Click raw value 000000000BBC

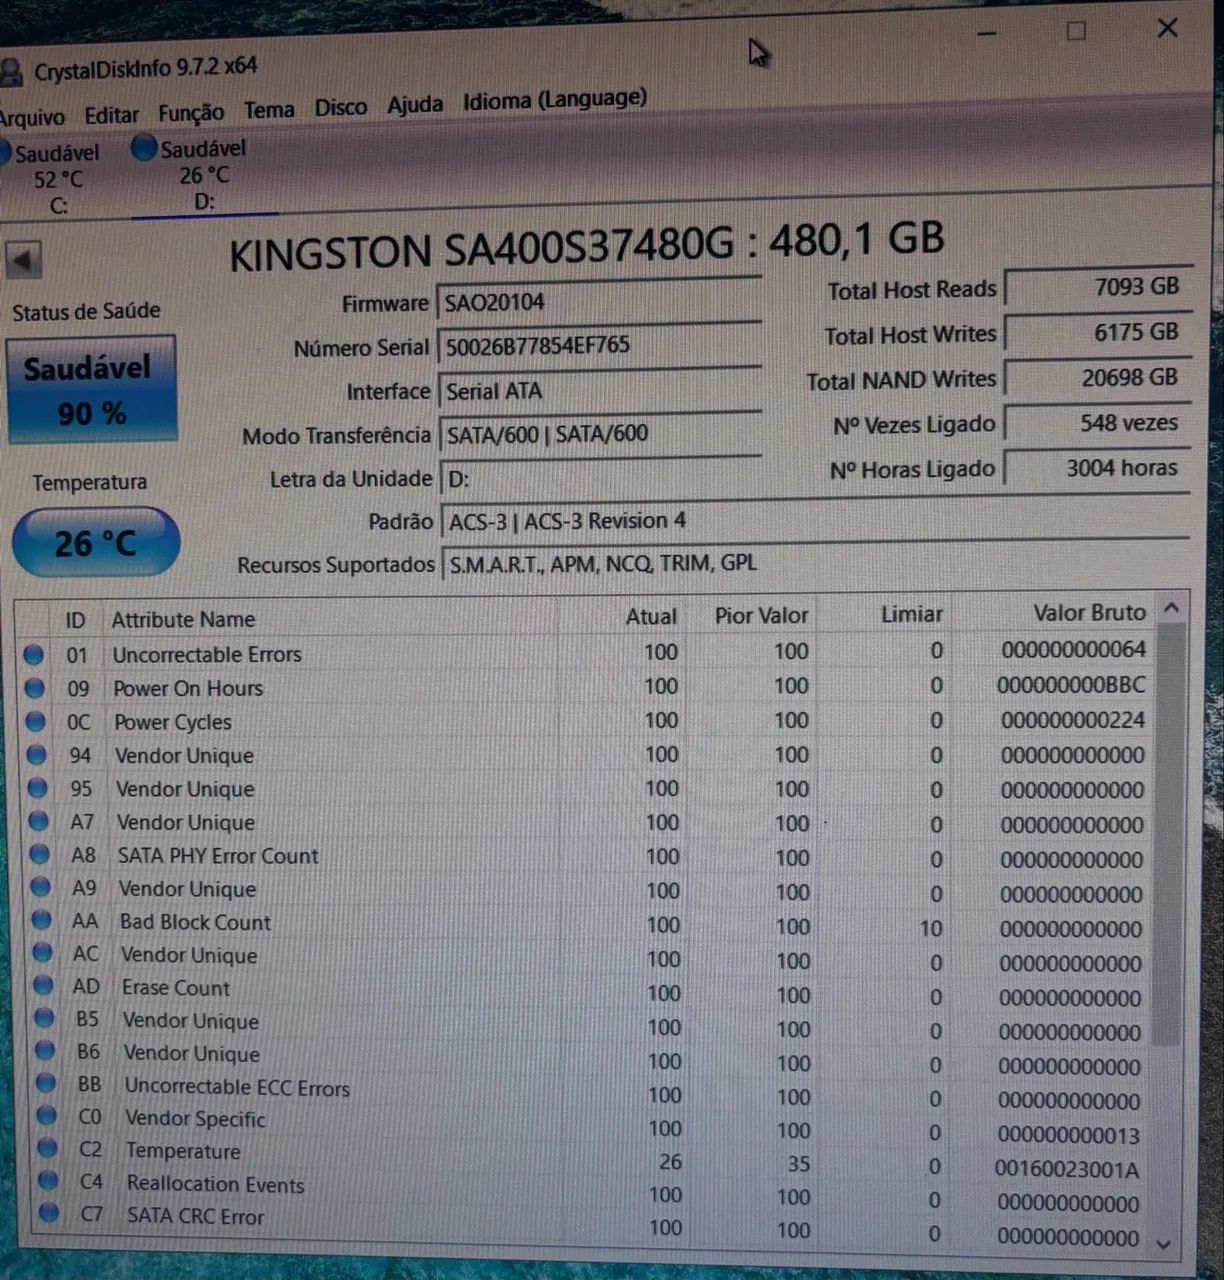tap(1071, 685)
